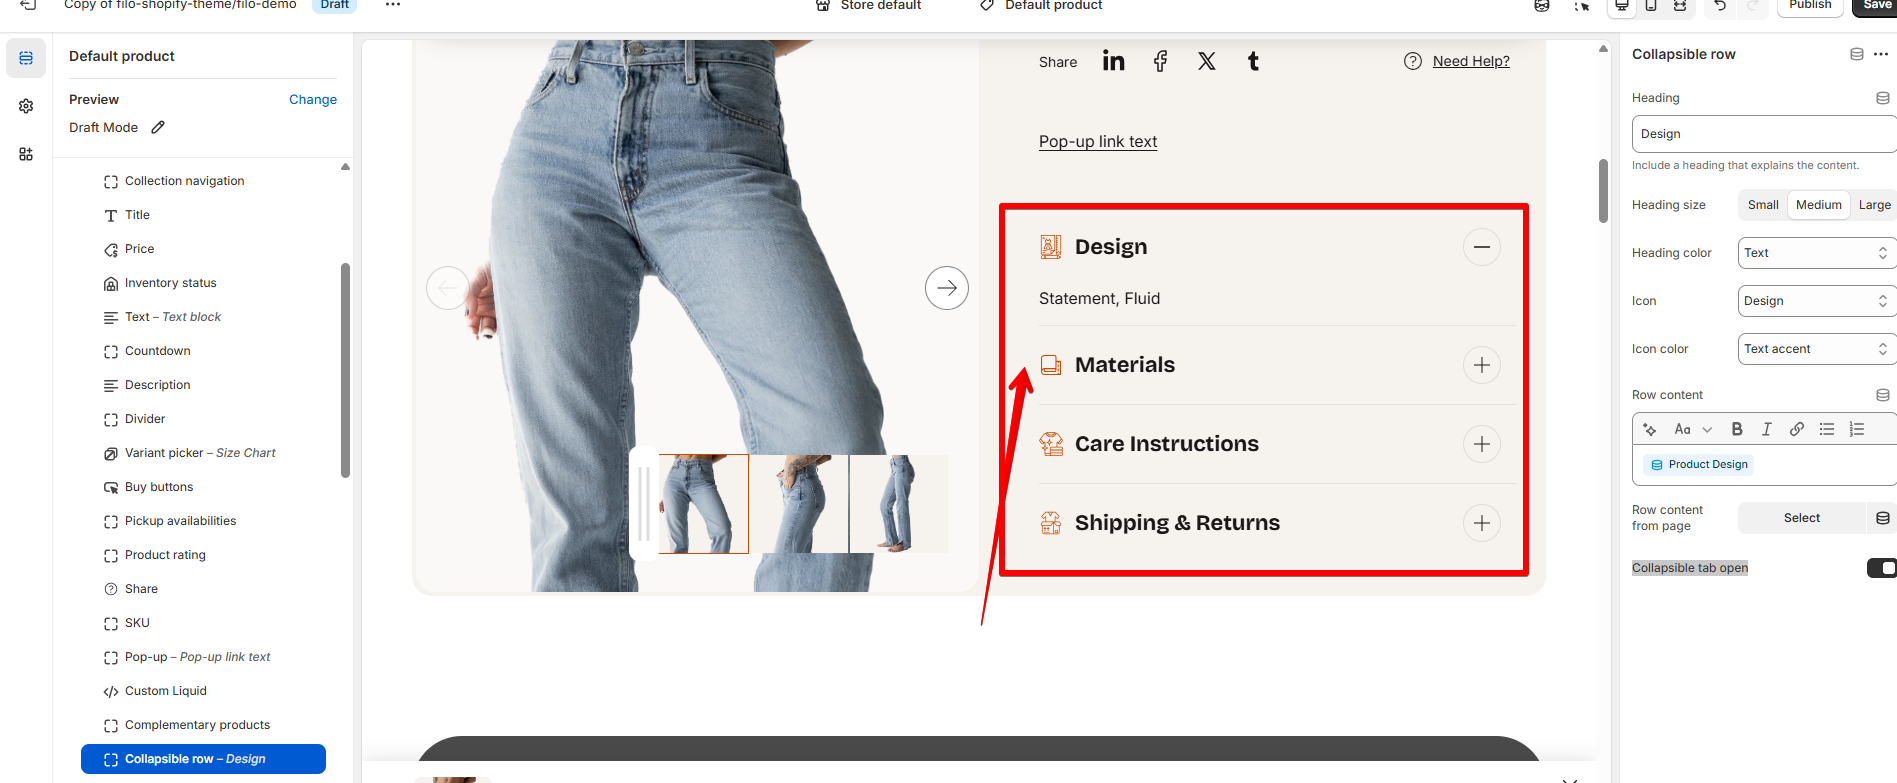Screen dimensions: 1897x783
Task: Open Heading color dropdown
Action: pos(1817,253)
